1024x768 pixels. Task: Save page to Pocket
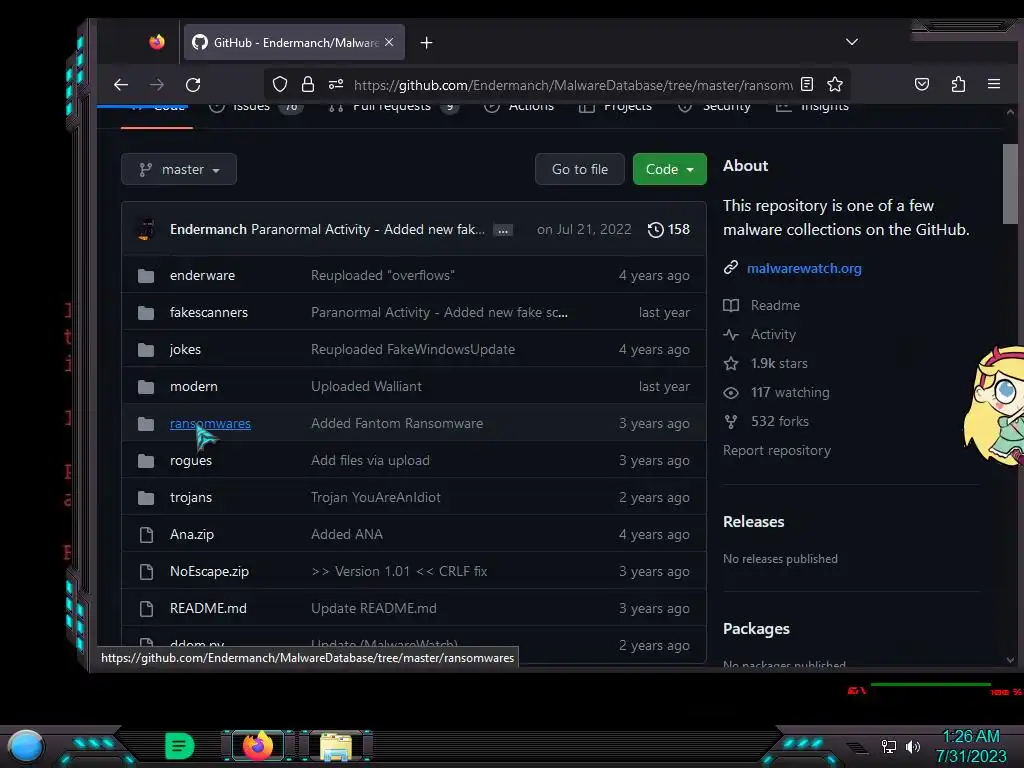[921, 84]
